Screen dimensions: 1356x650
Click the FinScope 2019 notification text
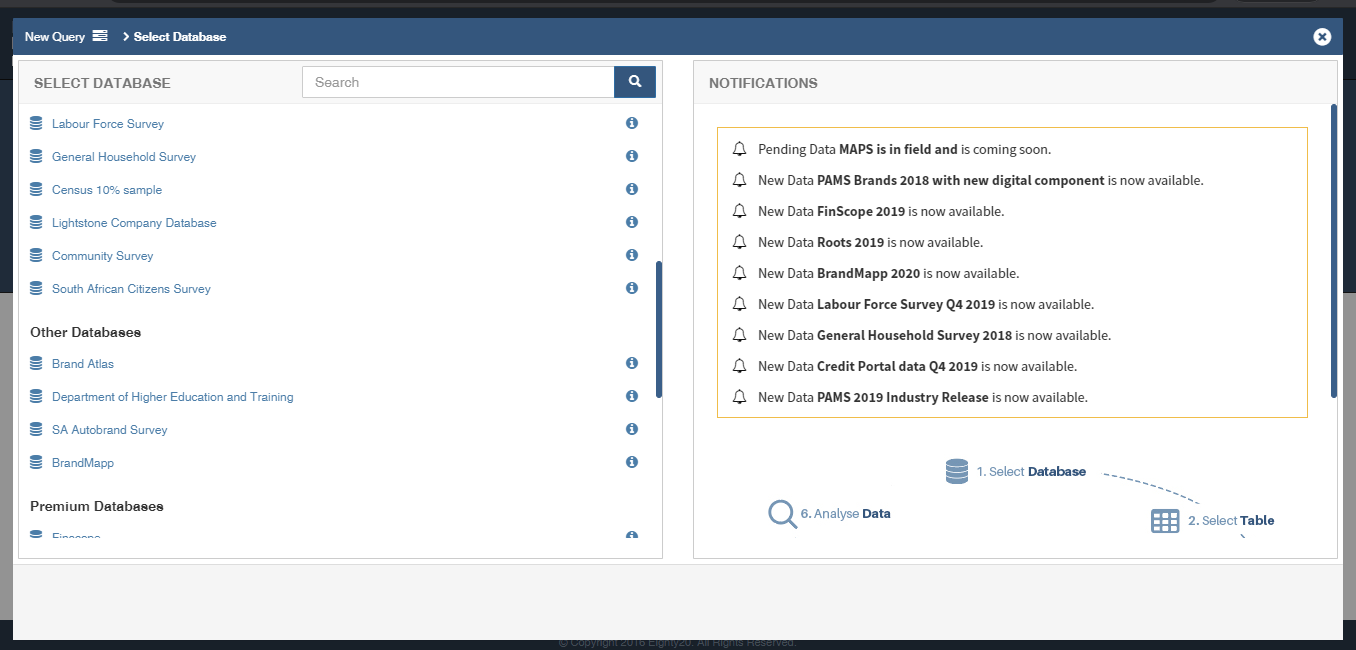coord(881,212)
